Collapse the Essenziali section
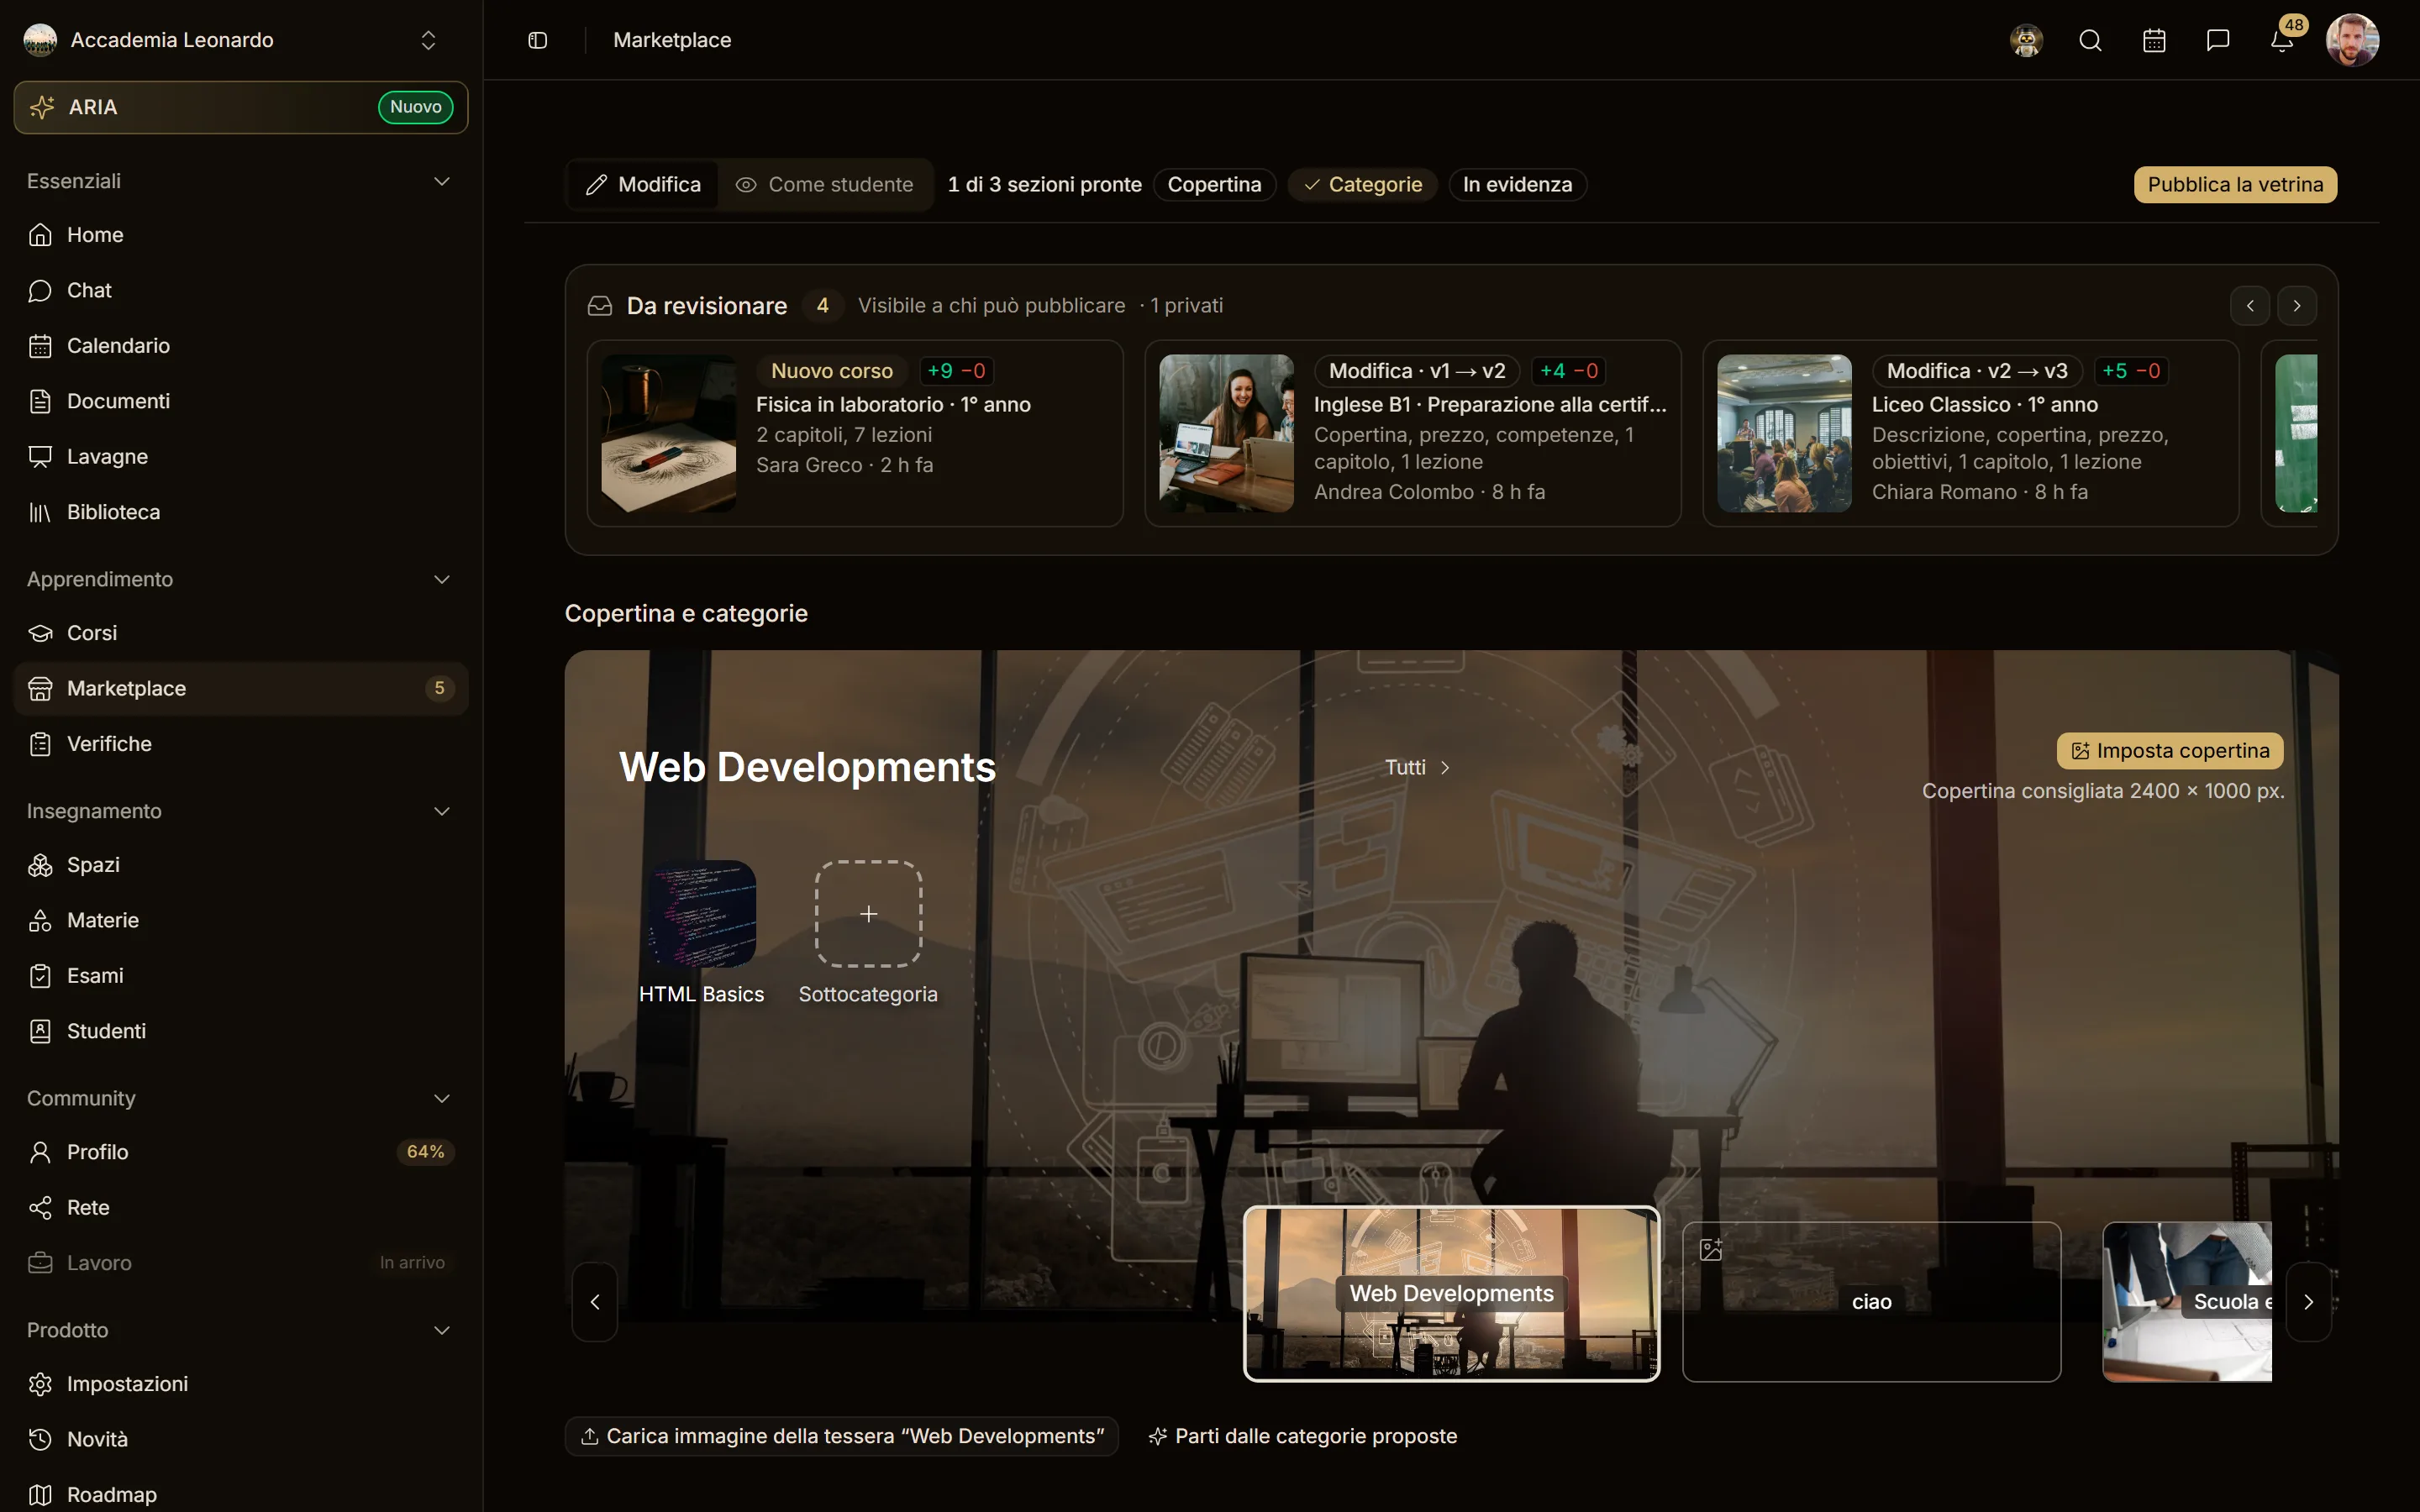 coord(241,181)
